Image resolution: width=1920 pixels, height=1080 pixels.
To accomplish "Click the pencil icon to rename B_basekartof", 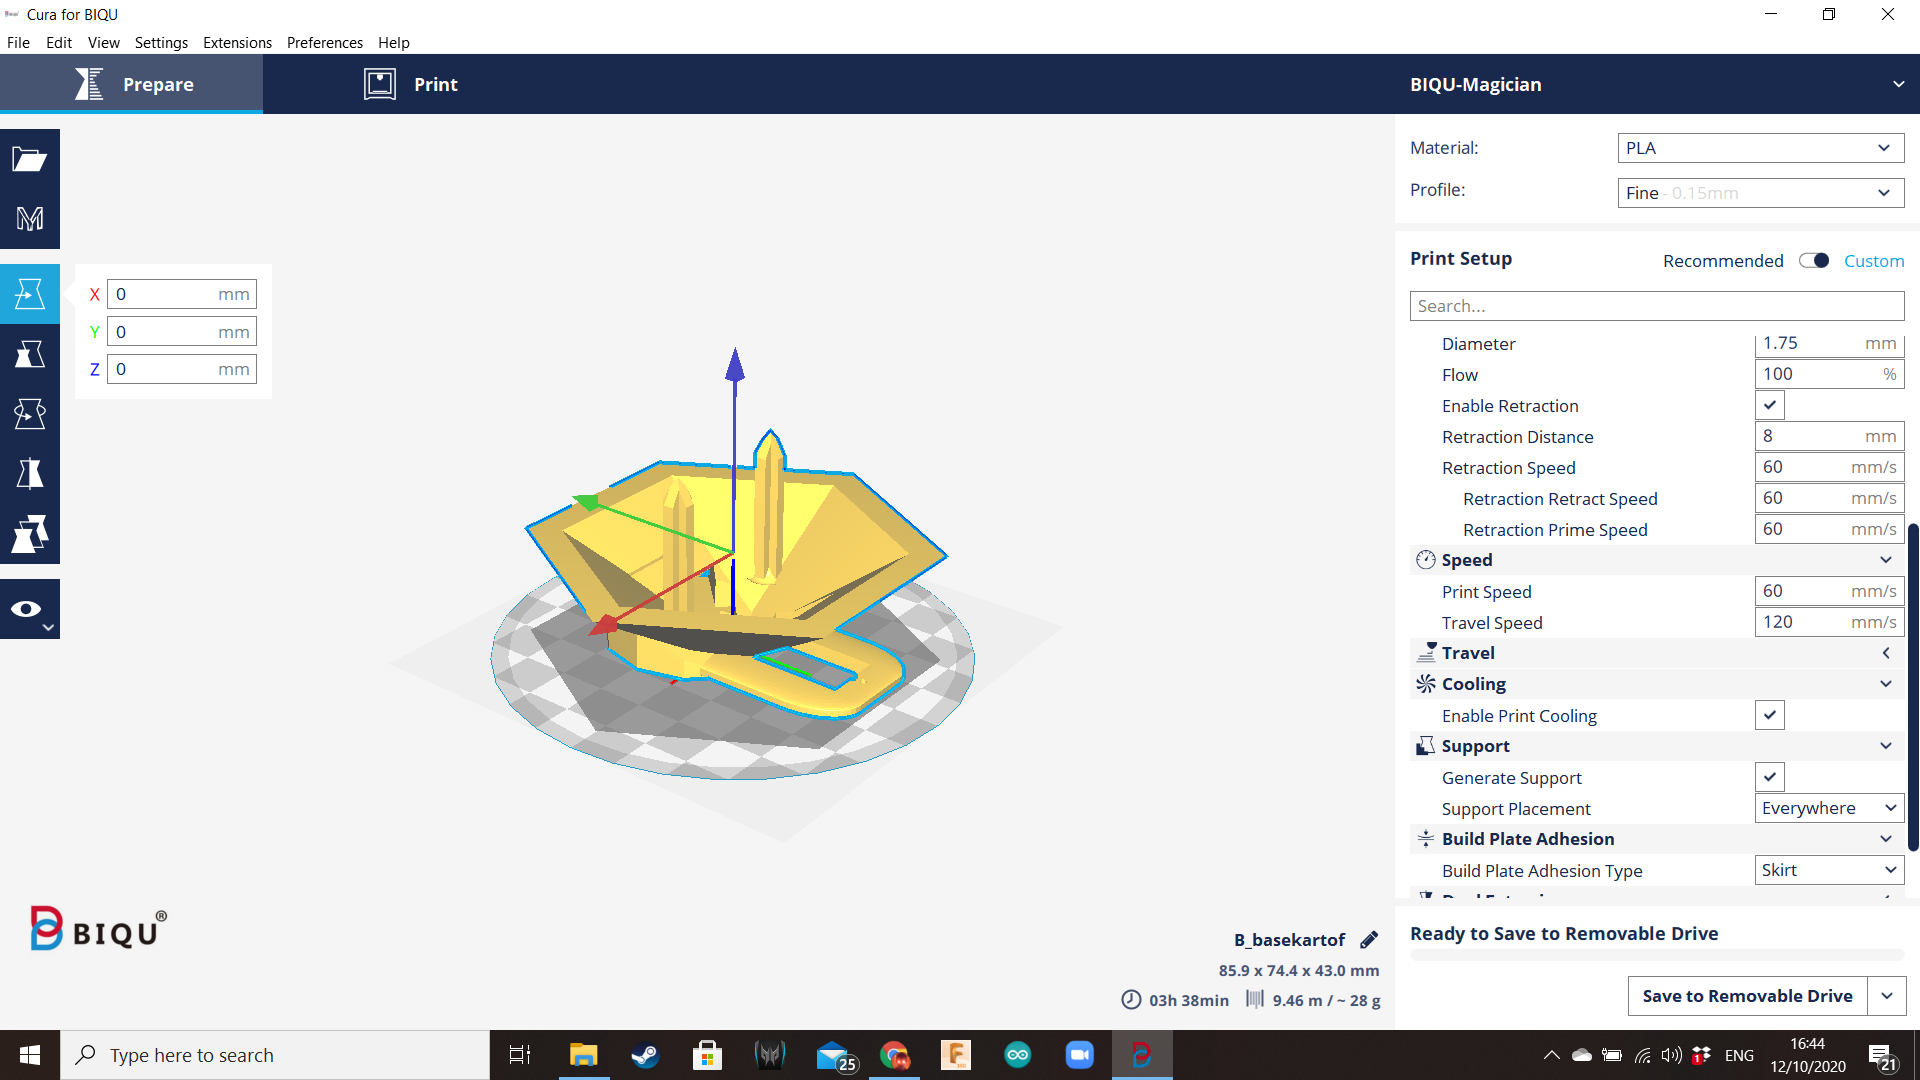I will point(1369,940).
